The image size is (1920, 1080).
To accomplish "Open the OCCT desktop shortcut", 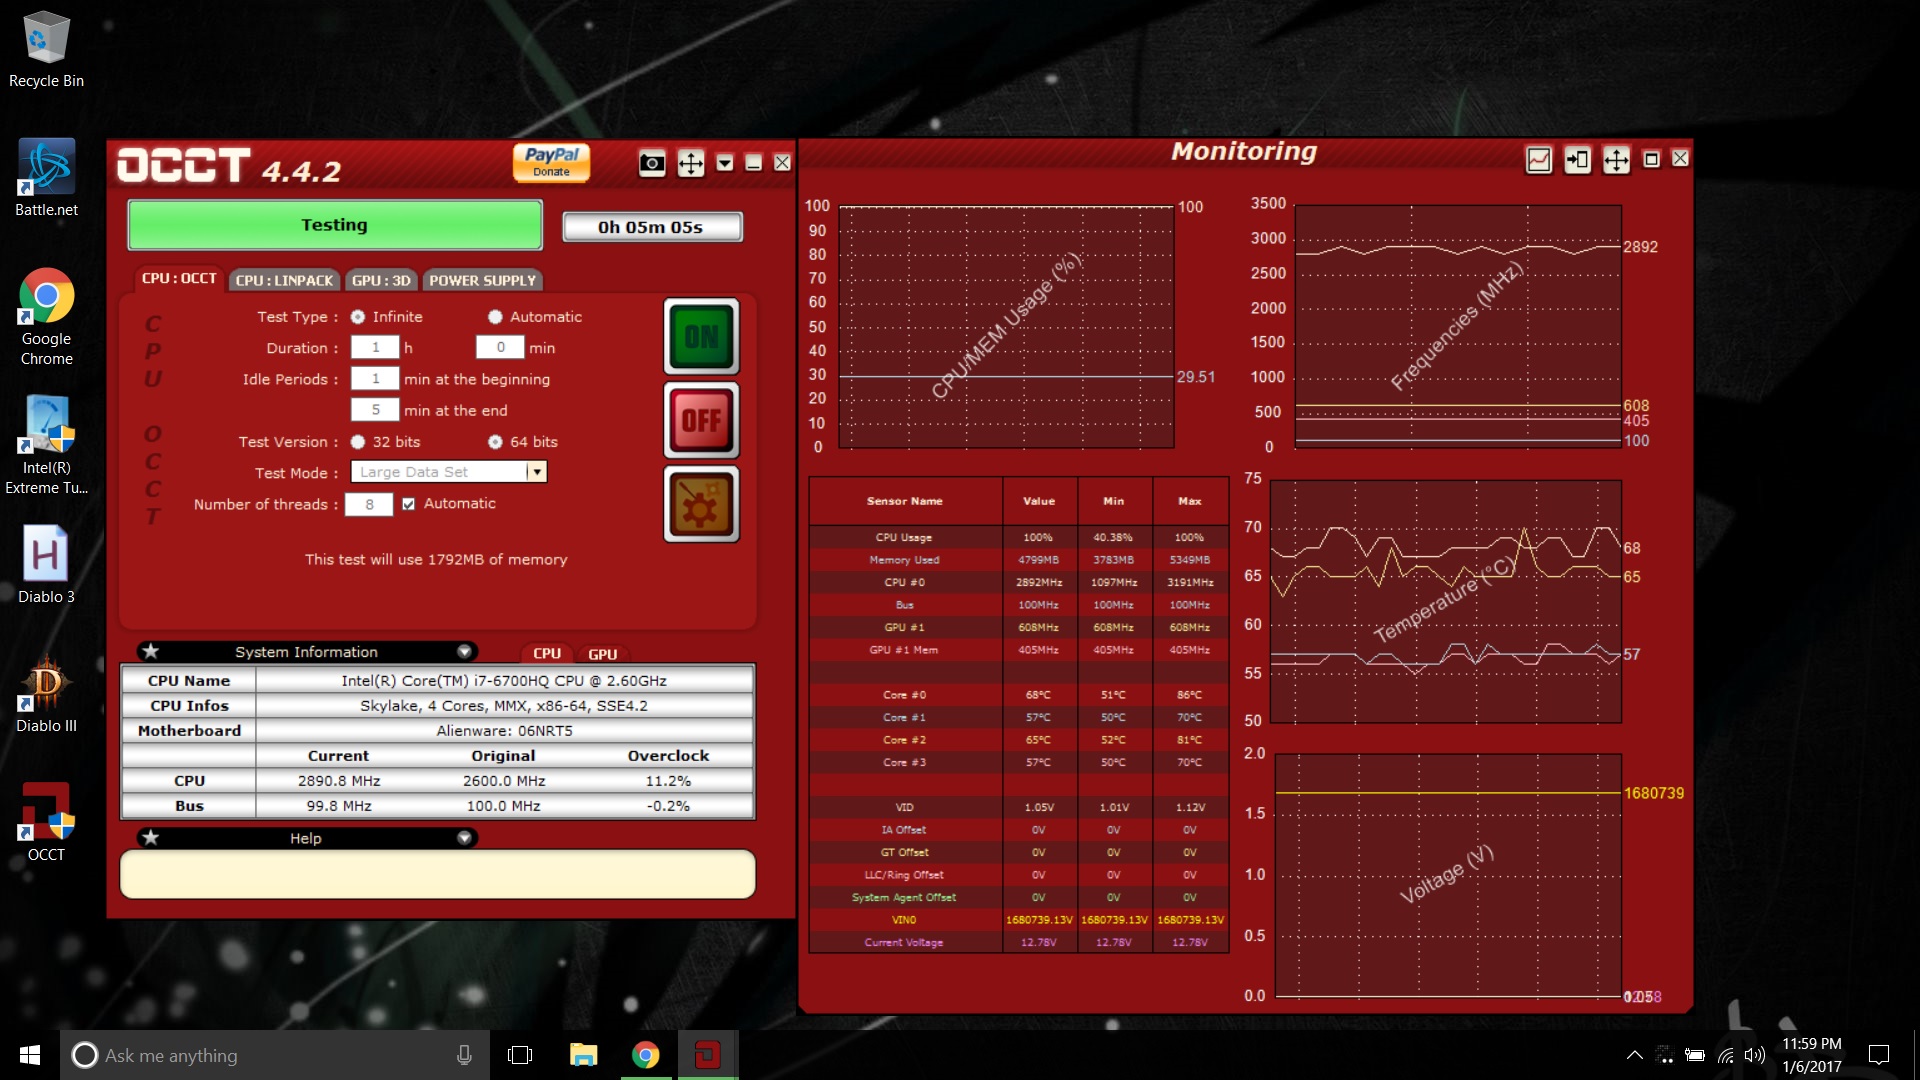I will tap(46, 823).
